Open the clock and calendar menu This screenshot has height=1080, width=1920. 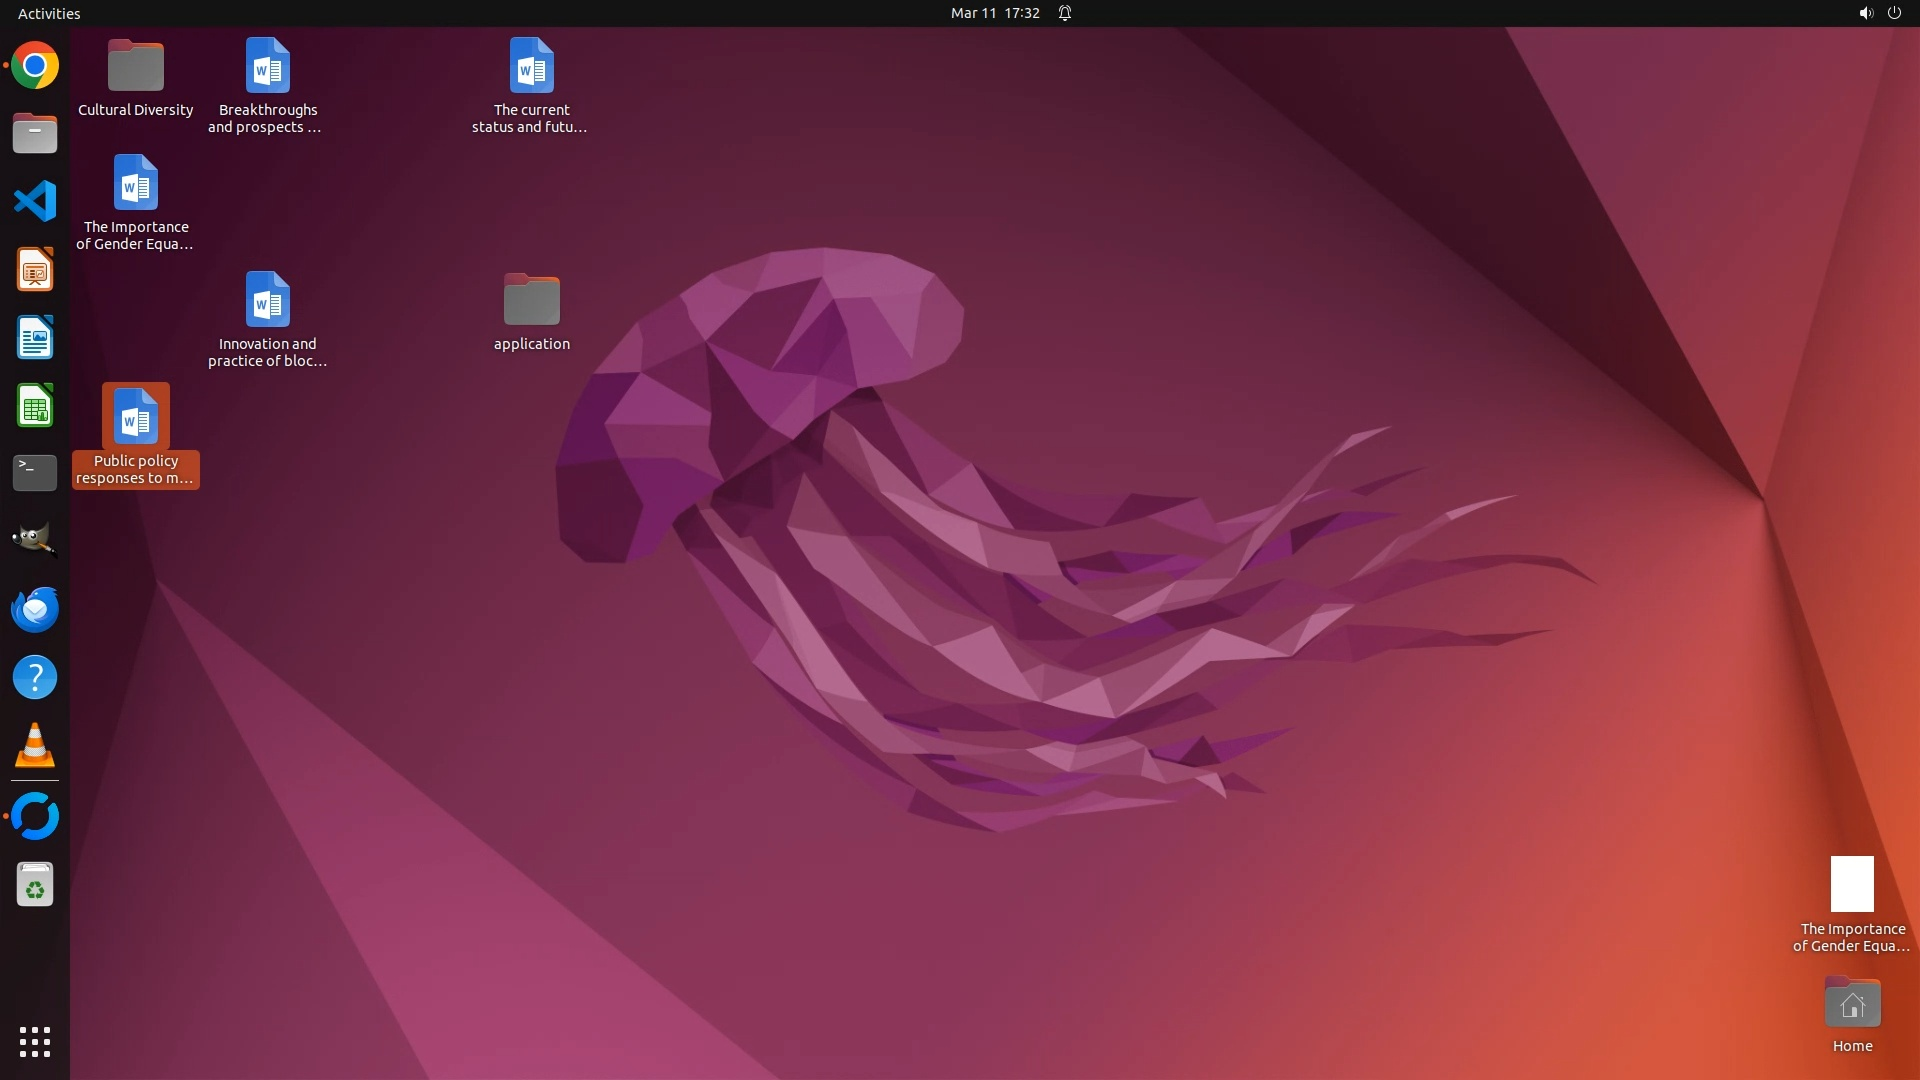tap(994, 13)
